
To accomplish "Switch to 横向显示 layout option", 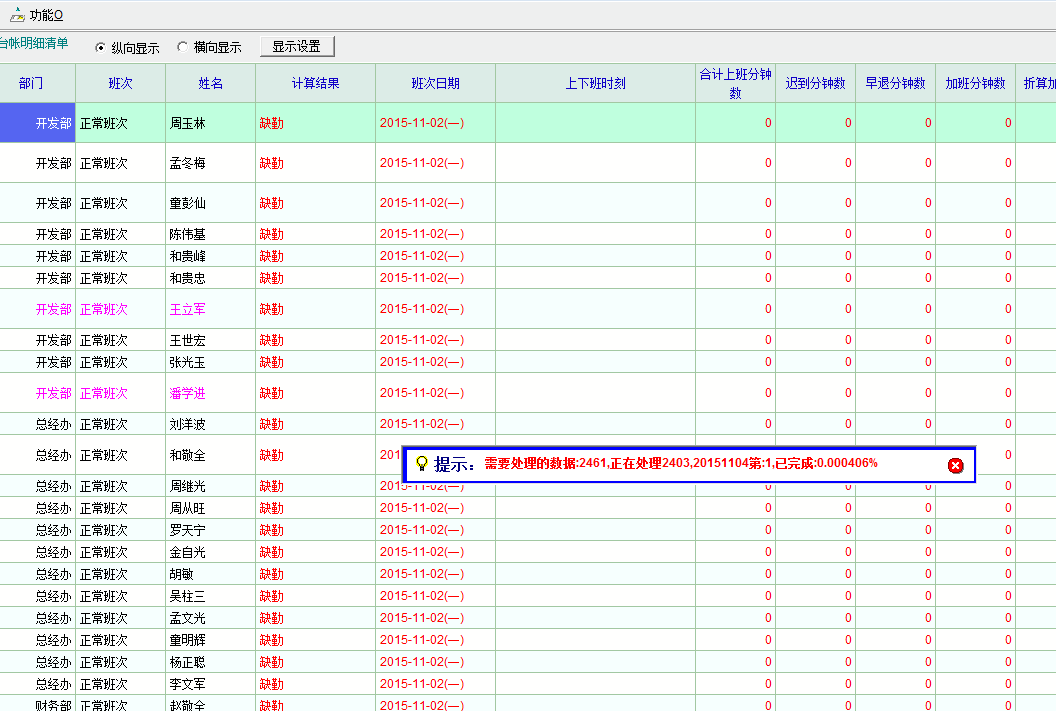I will coord(182,47).
